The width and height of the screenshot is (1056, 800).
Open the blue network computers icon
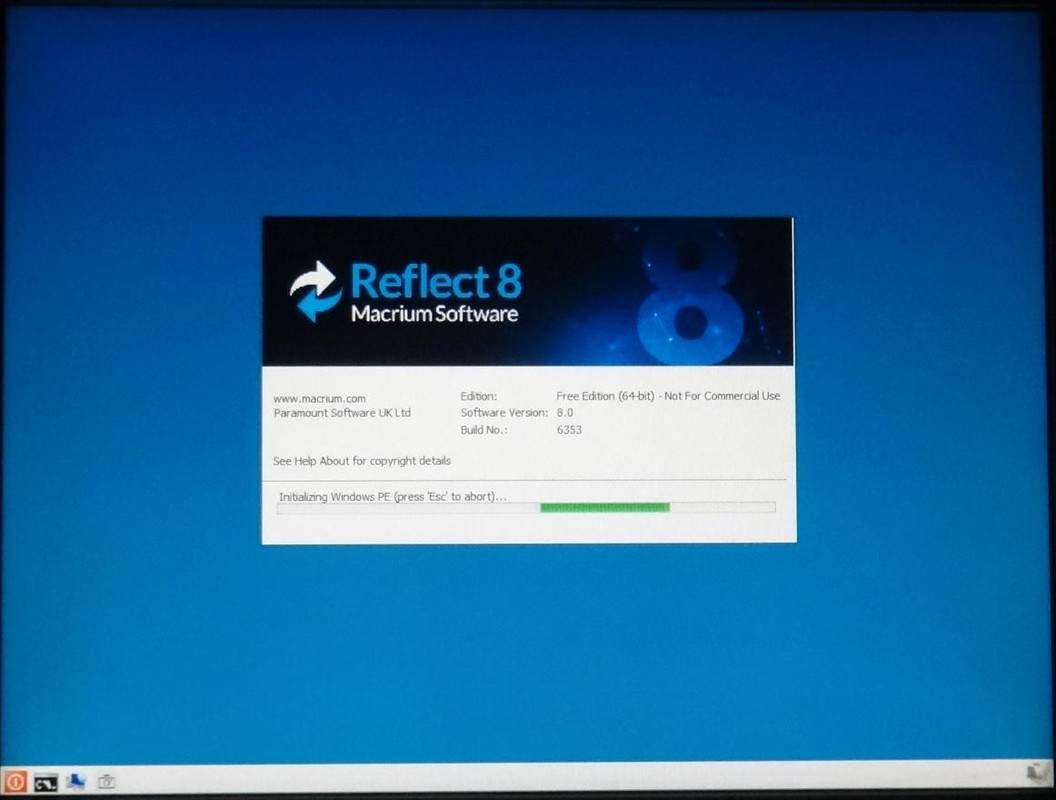tap(75, 782)
